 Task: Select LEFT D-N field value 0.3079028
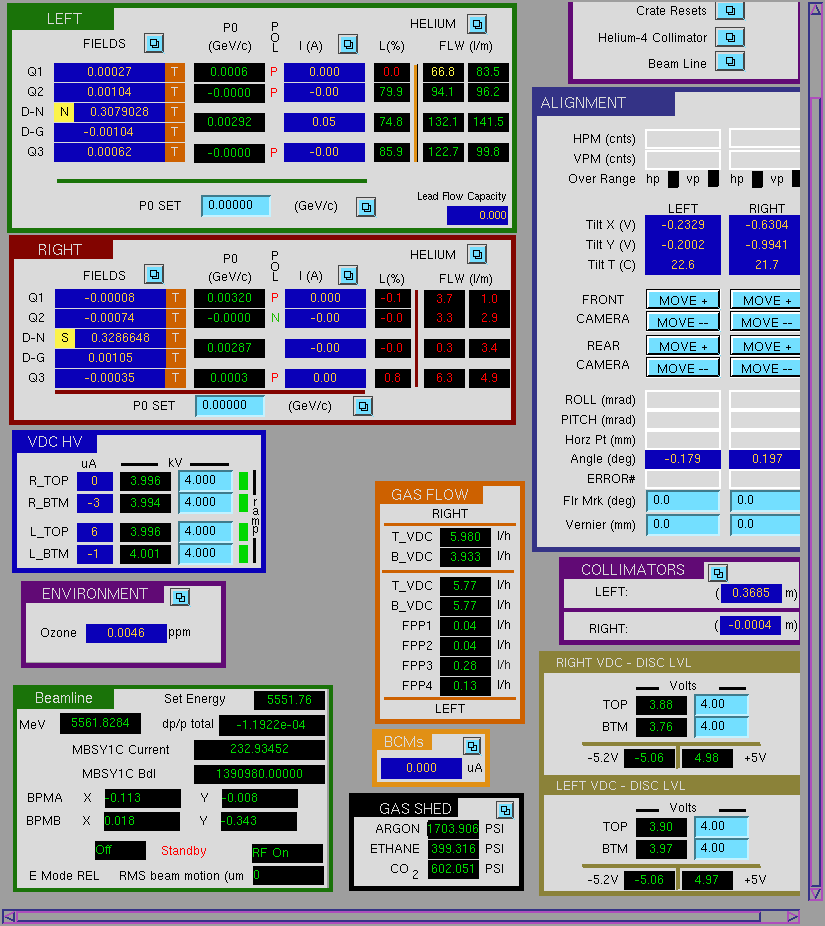[119, 112]
